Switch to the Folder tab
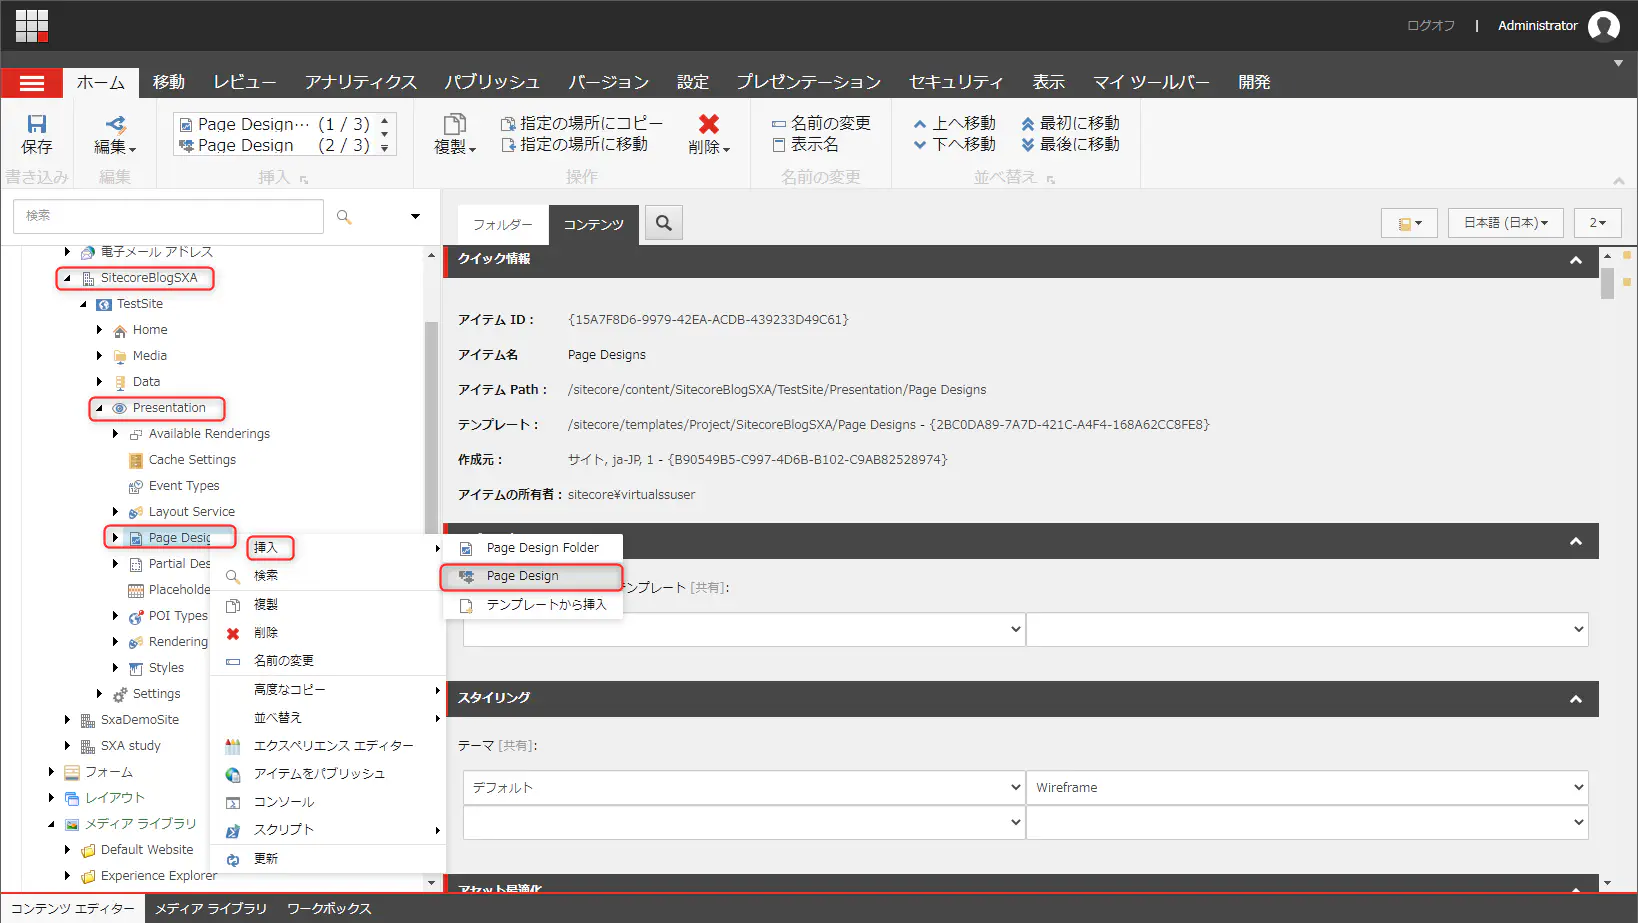 point(503,225)
